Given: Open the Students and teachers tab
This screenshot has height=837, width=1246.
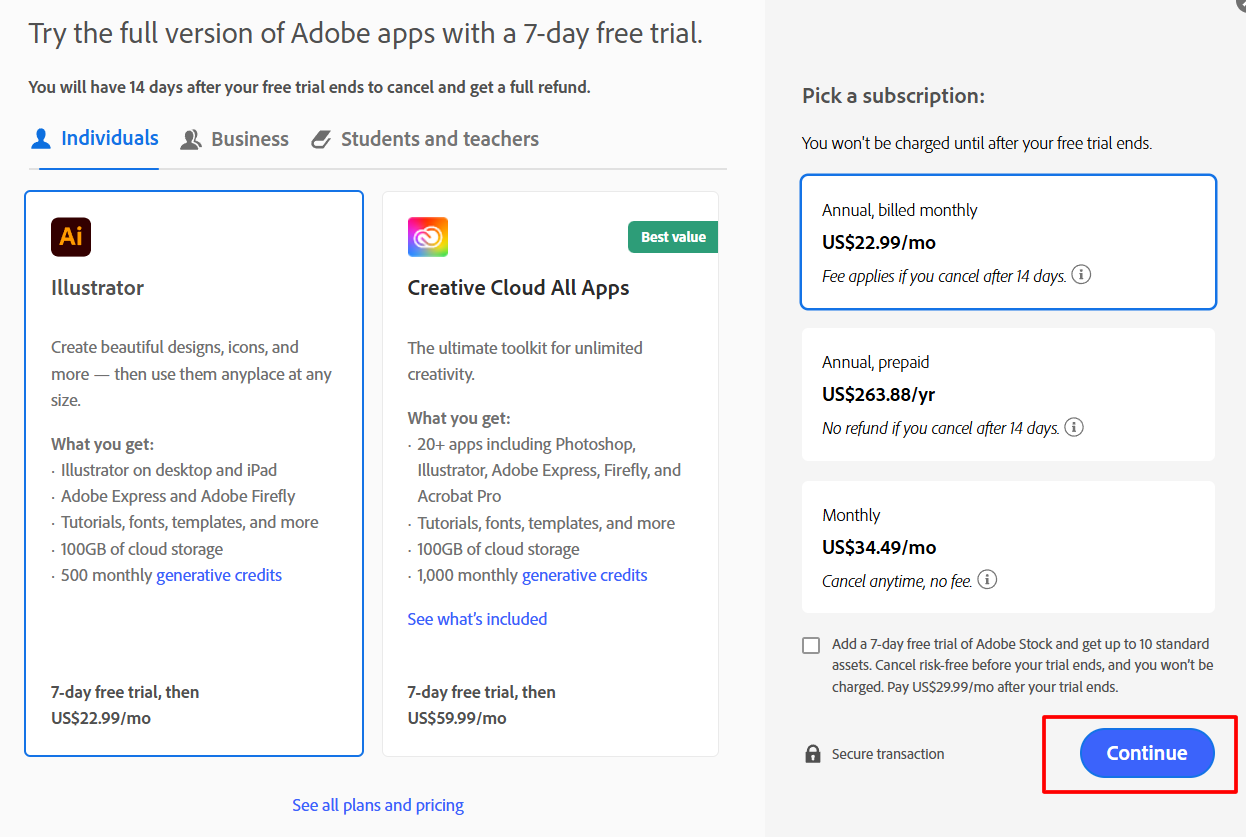Looking at the screenshot, I should point(424,140).
